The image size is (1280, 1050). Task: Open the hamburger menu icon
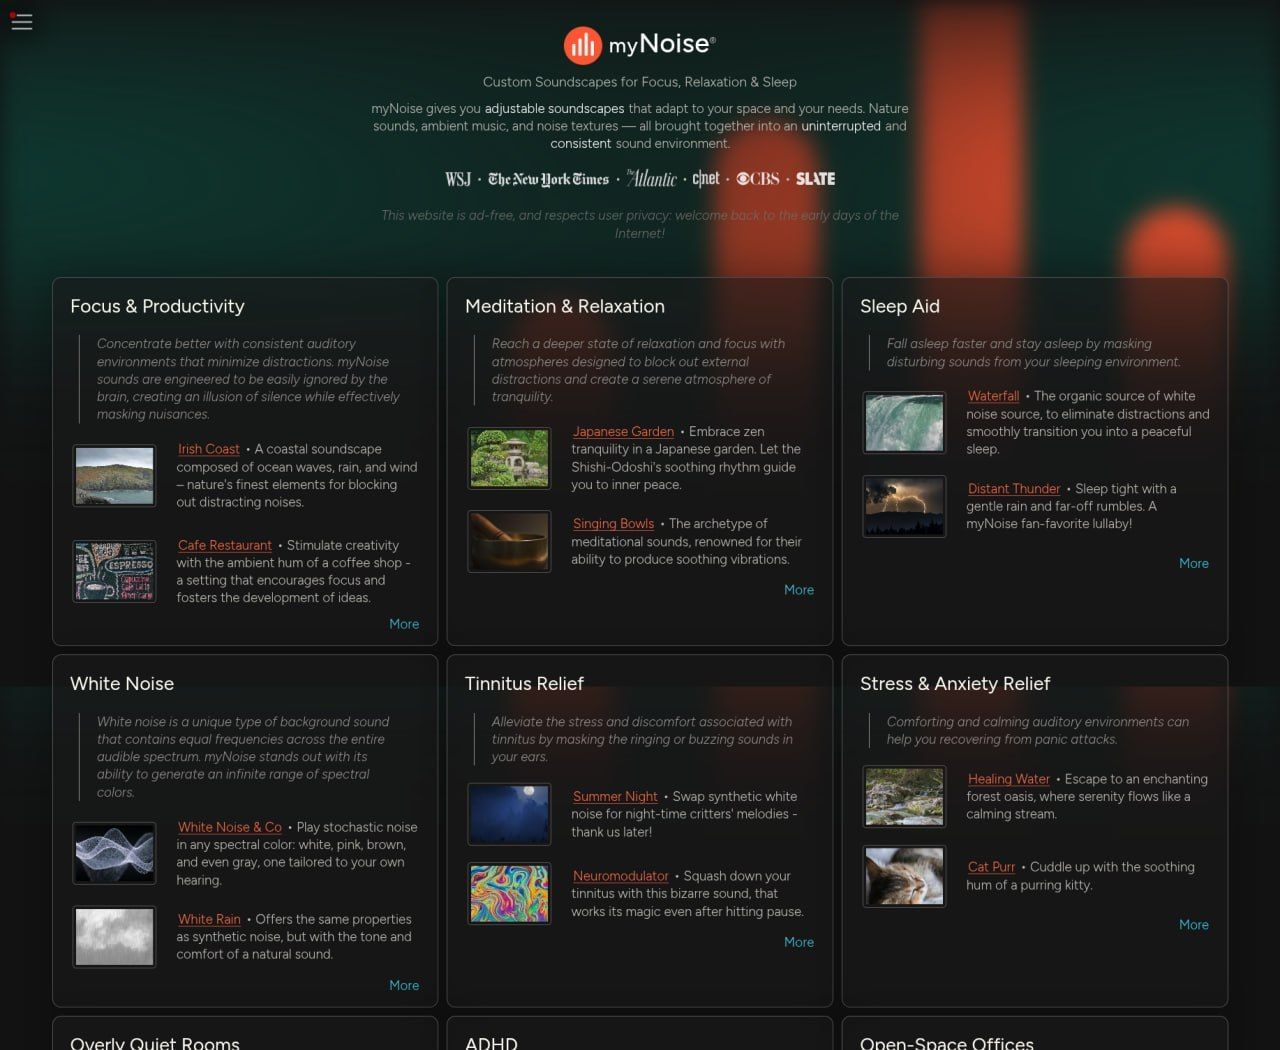pyautogui.click(x=21, y=21)
